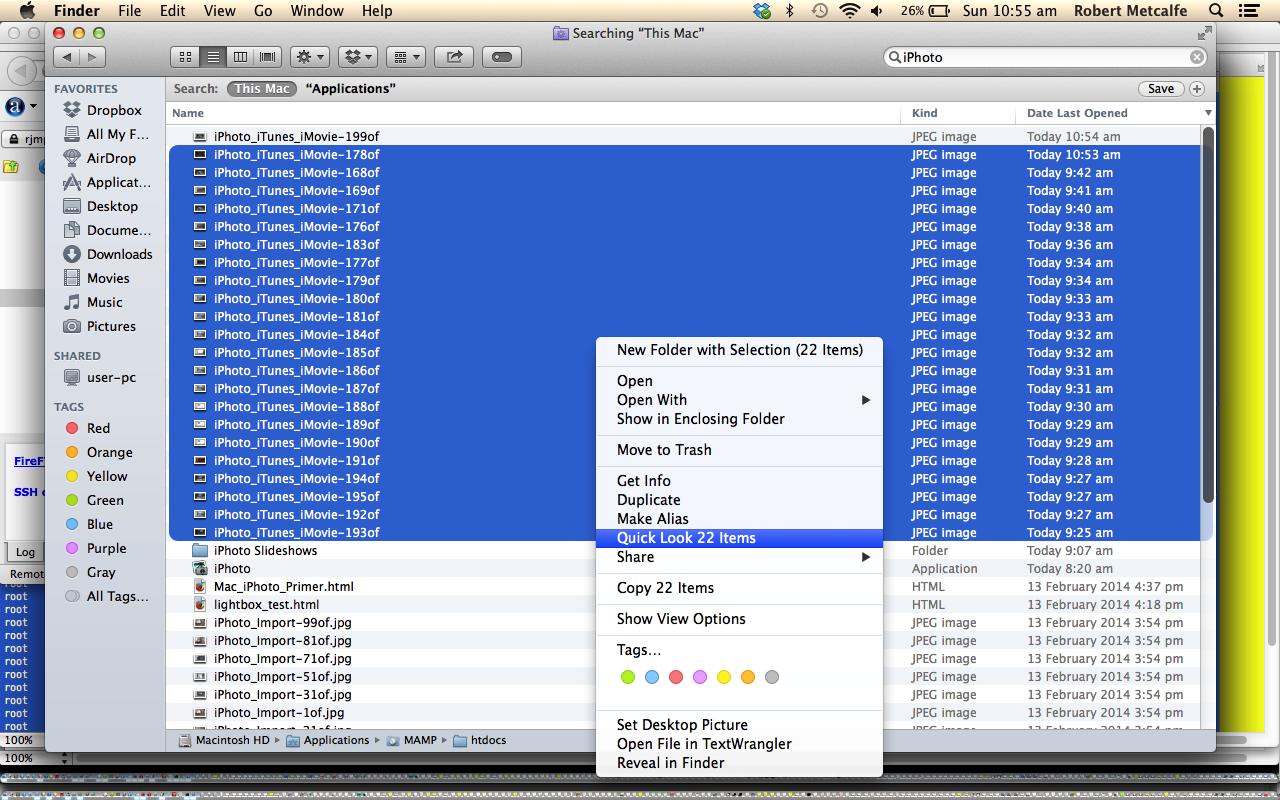Filter by Green tag in sidebar
1280x800 pixels.
pos(95,500)
